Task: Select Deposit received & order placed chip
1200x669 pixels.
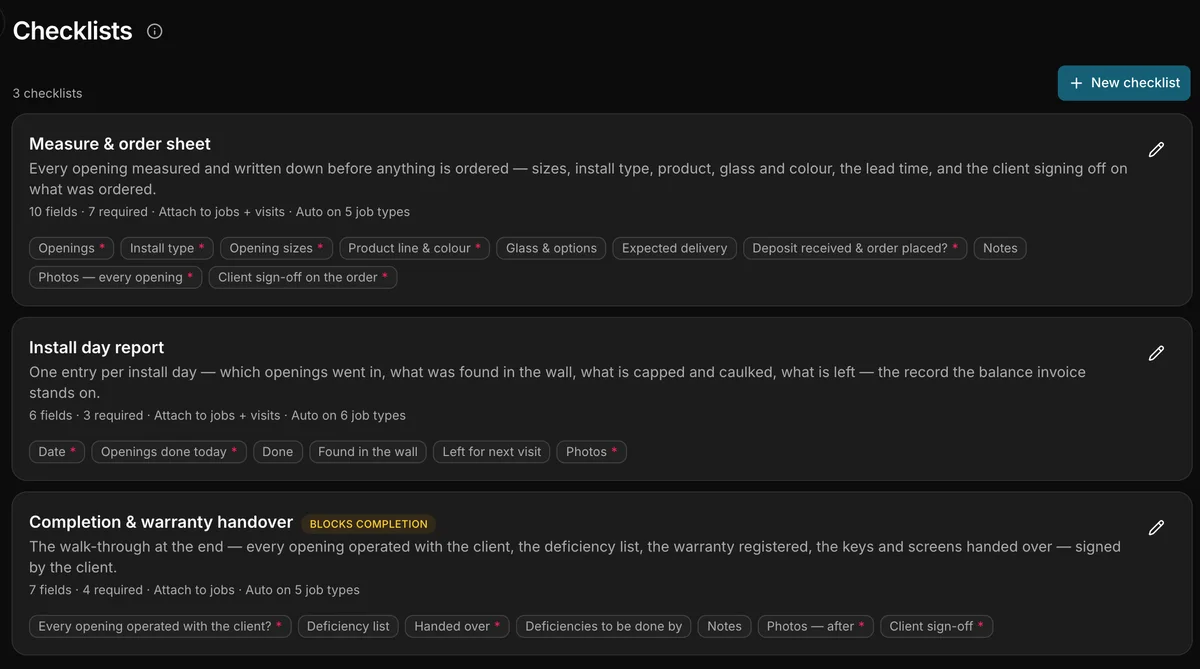Action: 855,248
